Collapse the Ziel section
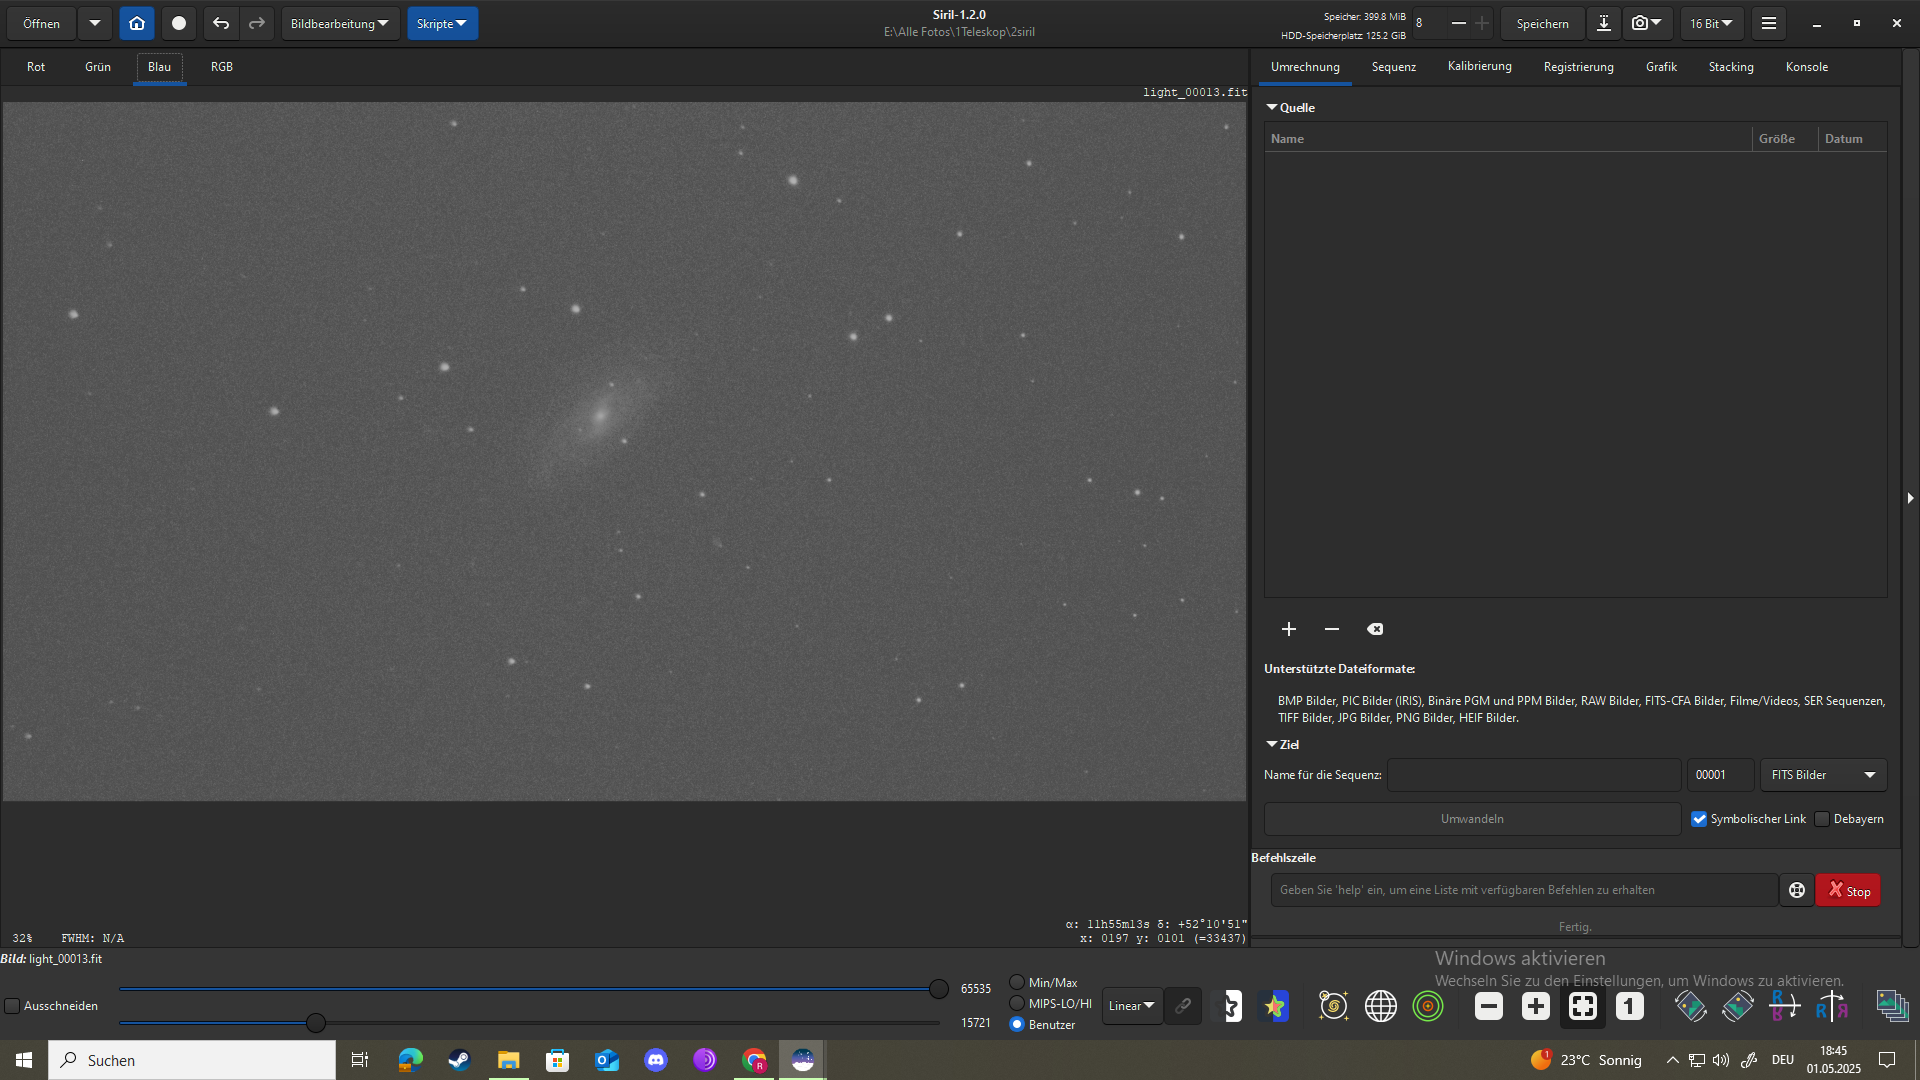1920x1080 pixels. [x=1272, y=744]
